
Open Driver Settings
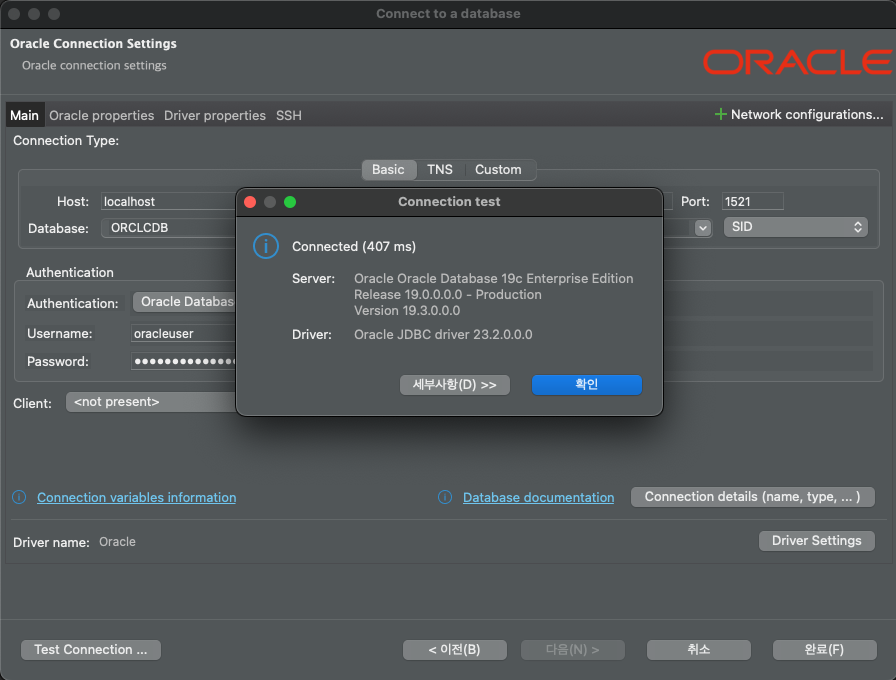[x=817, y=541]
